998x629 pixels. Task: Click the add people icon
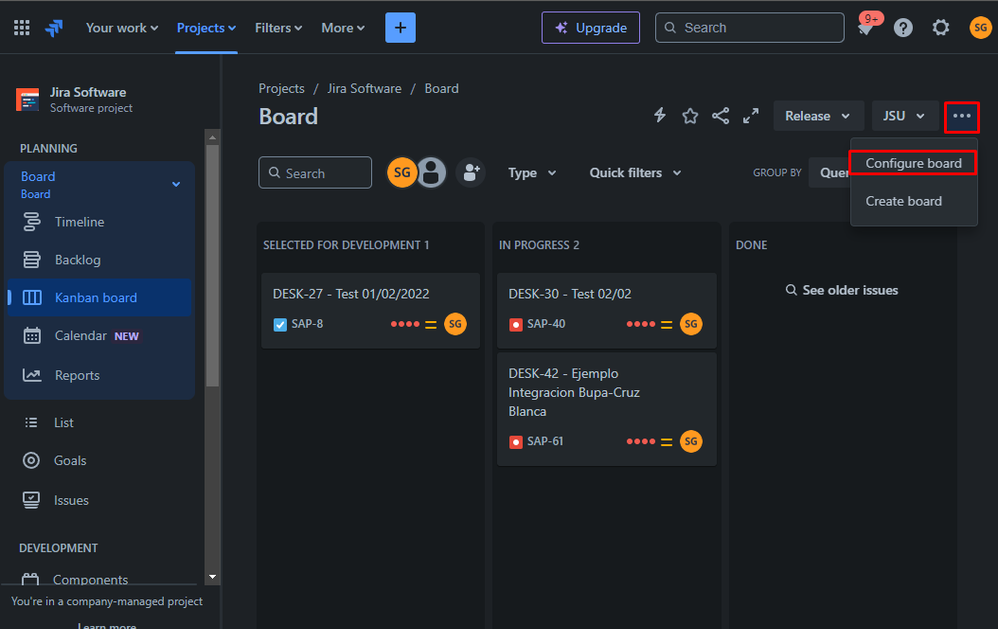click(471, 173)
